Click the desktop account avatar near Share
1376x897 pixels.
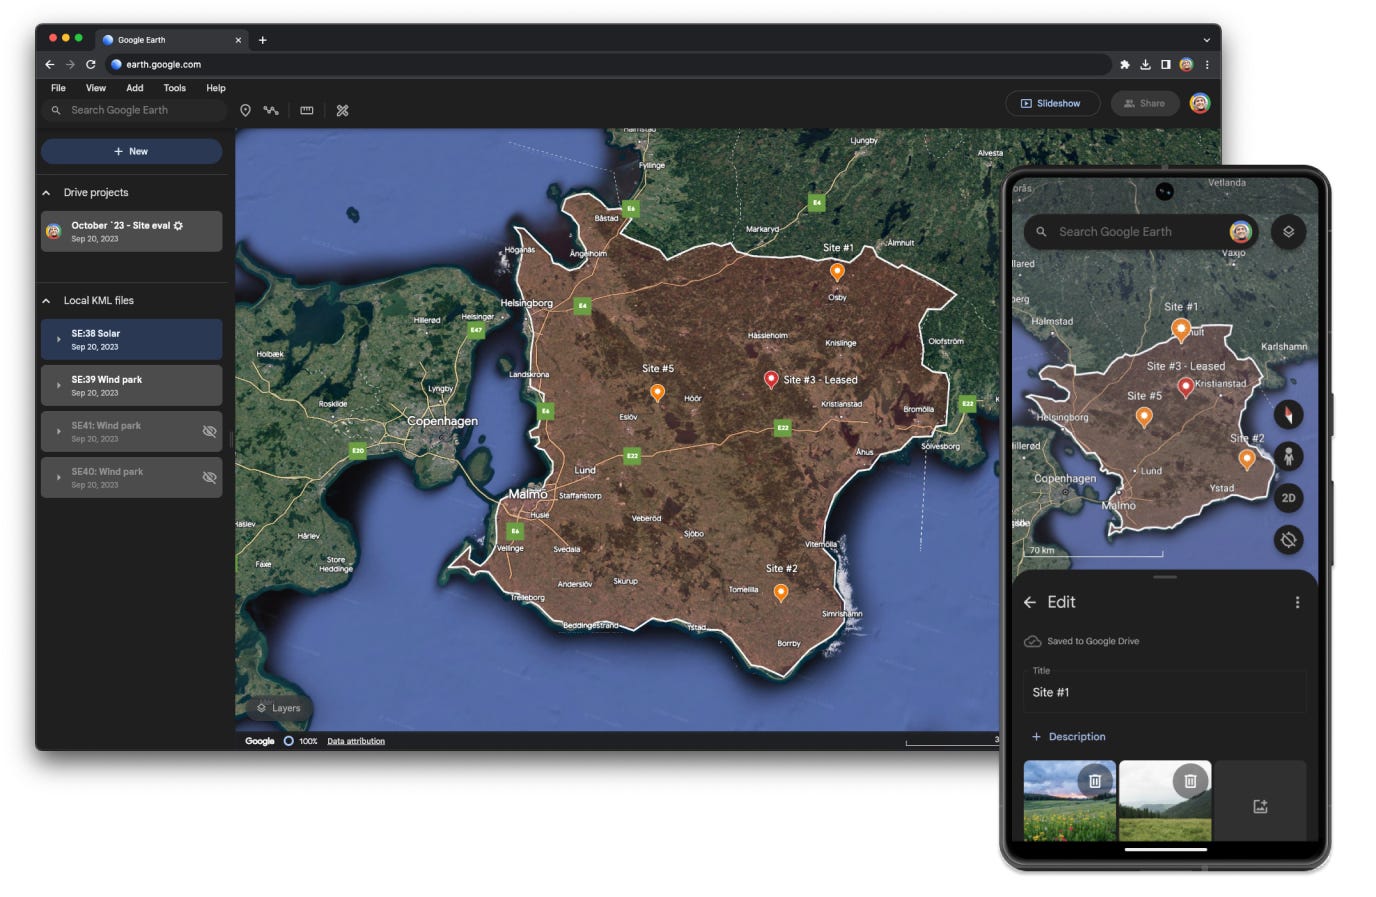coord(1200,103)
